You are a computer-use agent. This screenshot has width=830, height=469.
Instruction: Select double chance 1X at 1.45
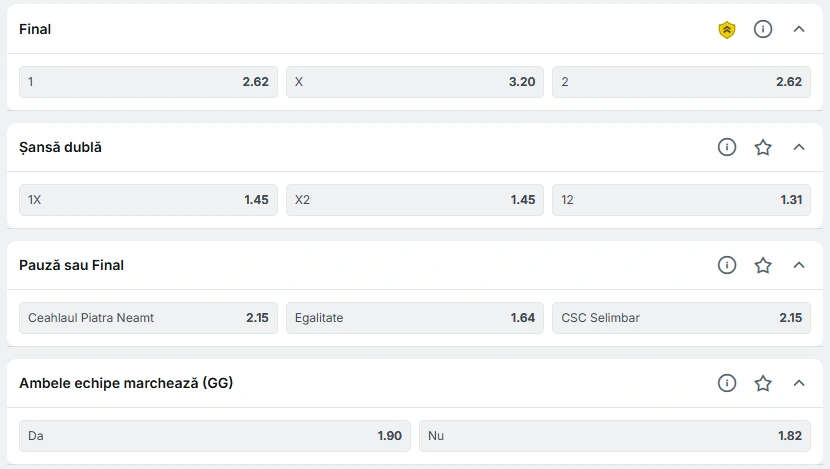click(x=148, y=200)
